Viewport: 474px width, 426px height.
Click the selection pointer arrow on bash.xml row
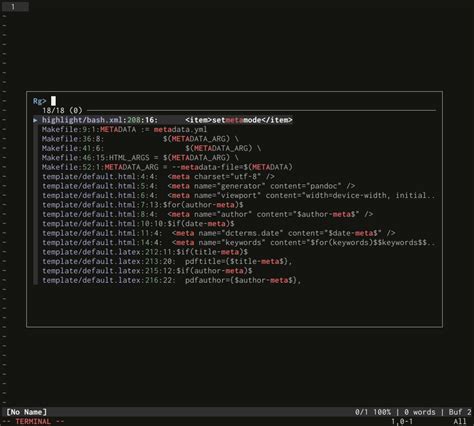35,120
